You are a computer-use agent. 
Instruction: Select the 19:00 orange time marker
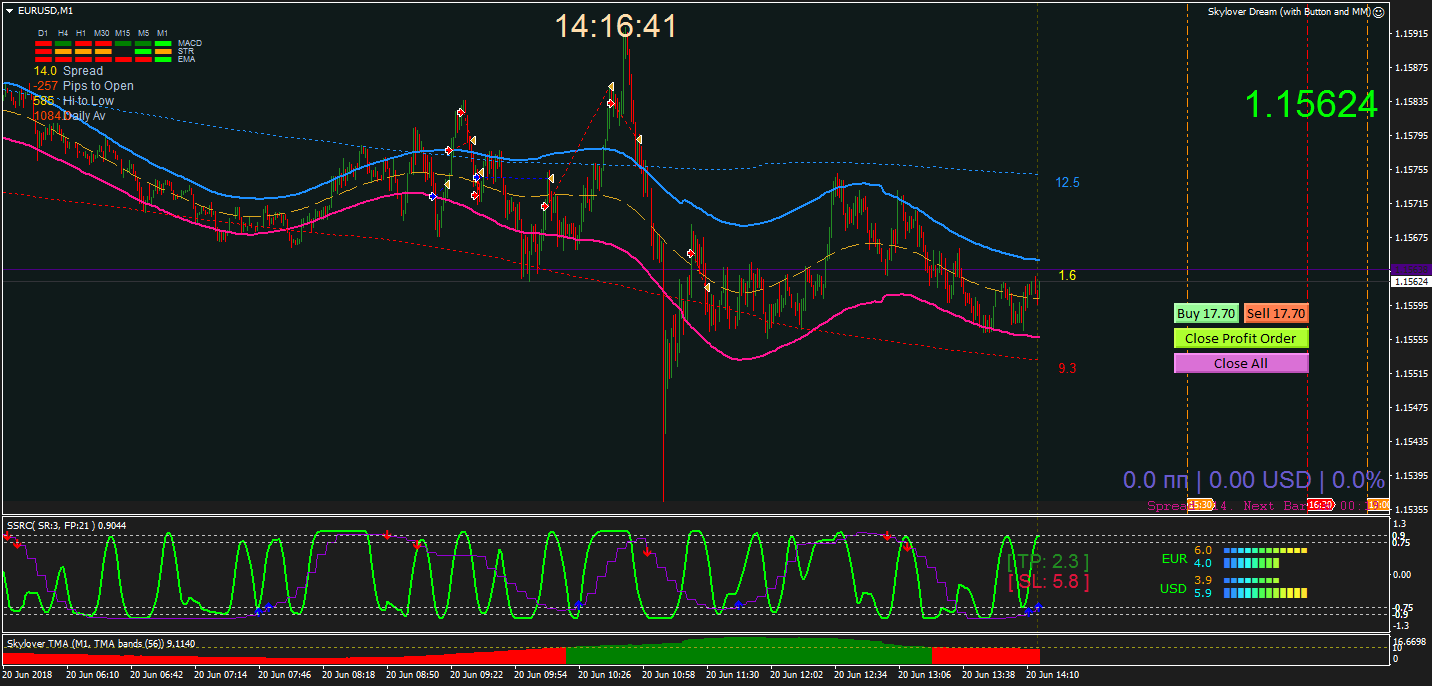click(x=1378, y=505)
